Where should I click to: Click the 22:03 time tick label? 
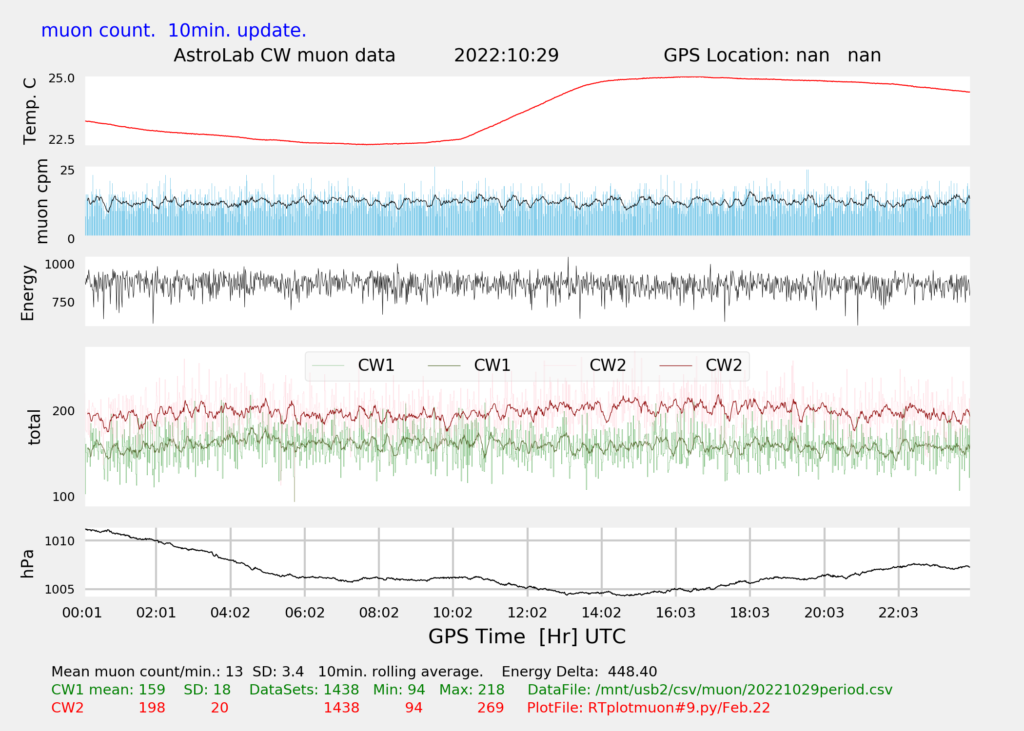tap(897, 612)
